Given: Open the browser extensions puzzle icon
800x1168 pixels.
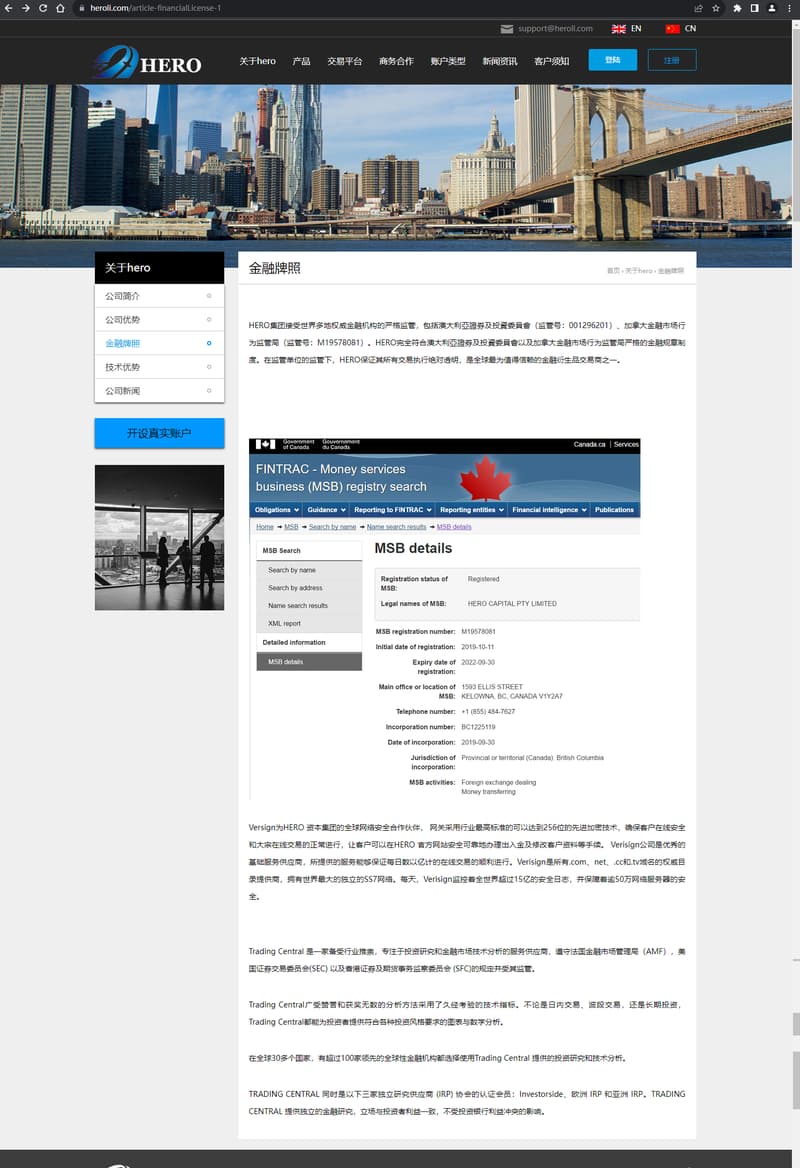Looking at the screenshot, I should 737,8.
